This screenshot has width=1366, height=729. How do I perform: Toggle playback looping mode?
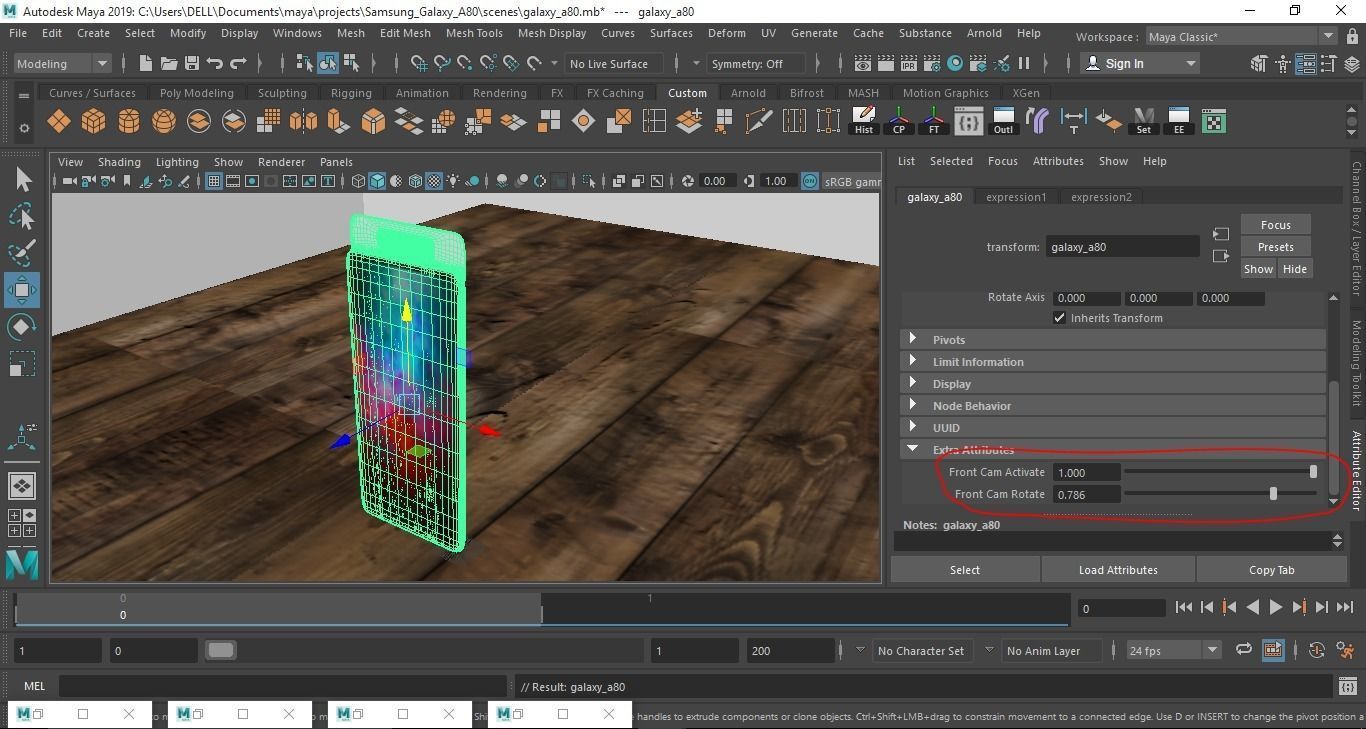point(1243,650)
